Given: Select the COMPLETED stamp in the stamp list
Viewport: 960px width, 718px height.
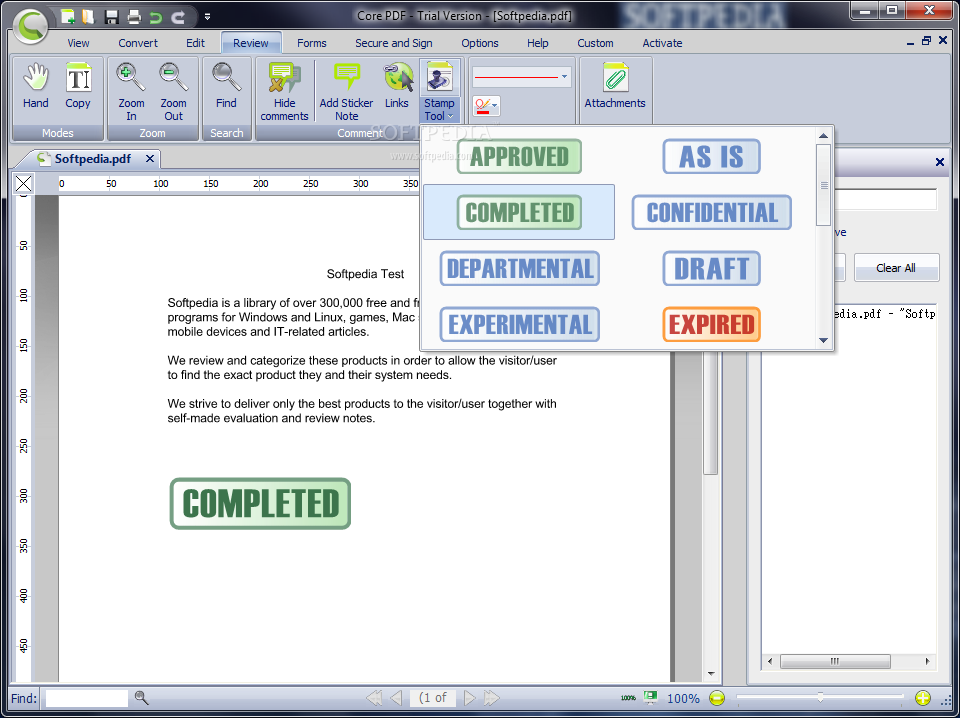Looking at the screenshot, I should point(519,212).
